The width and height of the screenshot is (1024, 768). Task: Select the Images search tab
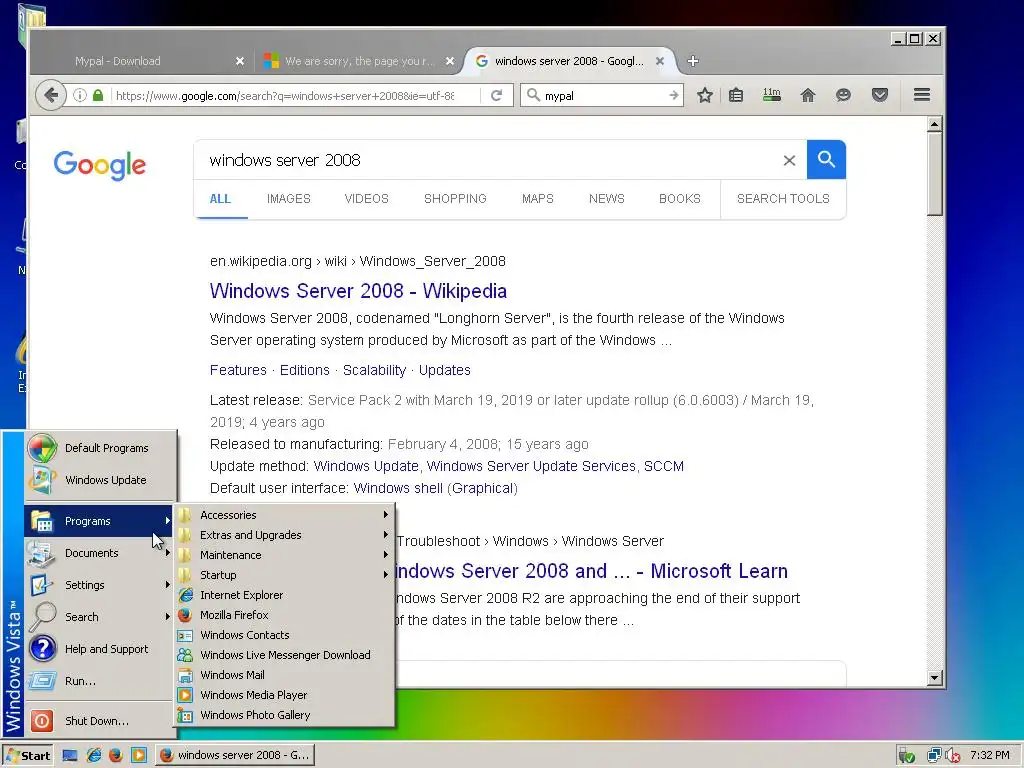tap(289, 199)
